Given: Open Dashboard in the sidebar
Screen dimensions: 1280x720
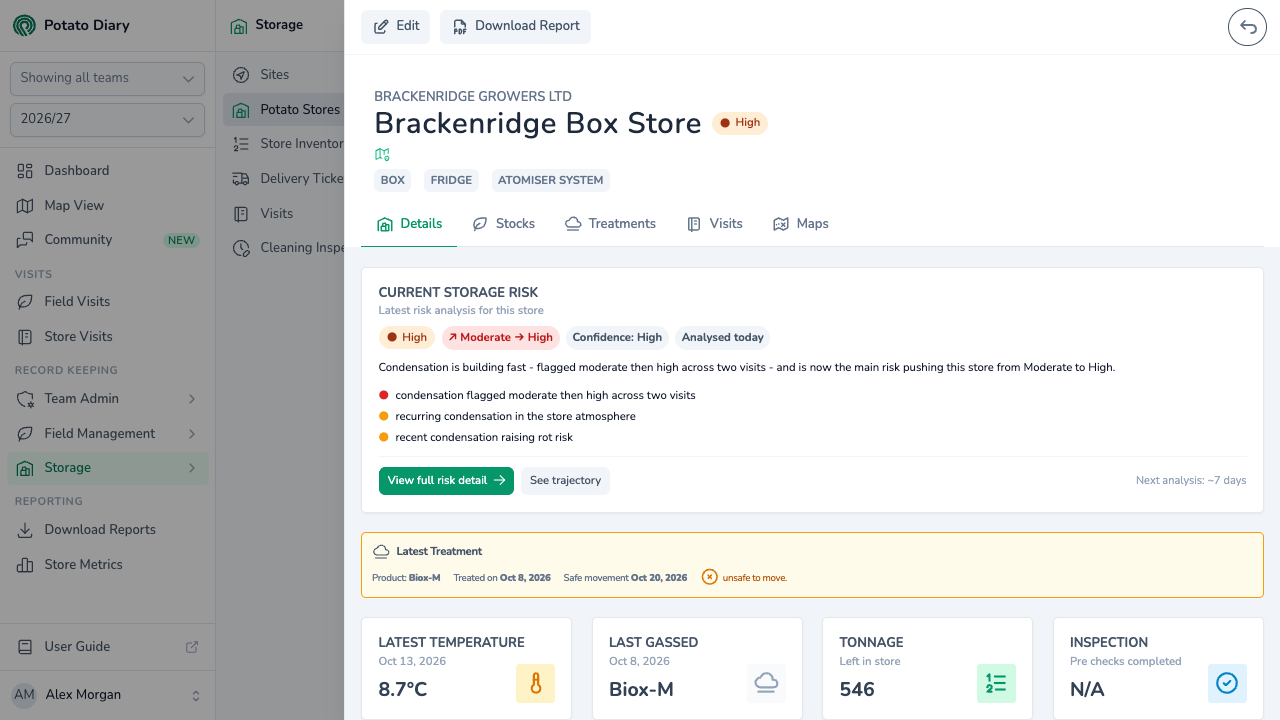Looking at the screenshot, I should coord(108,171).
